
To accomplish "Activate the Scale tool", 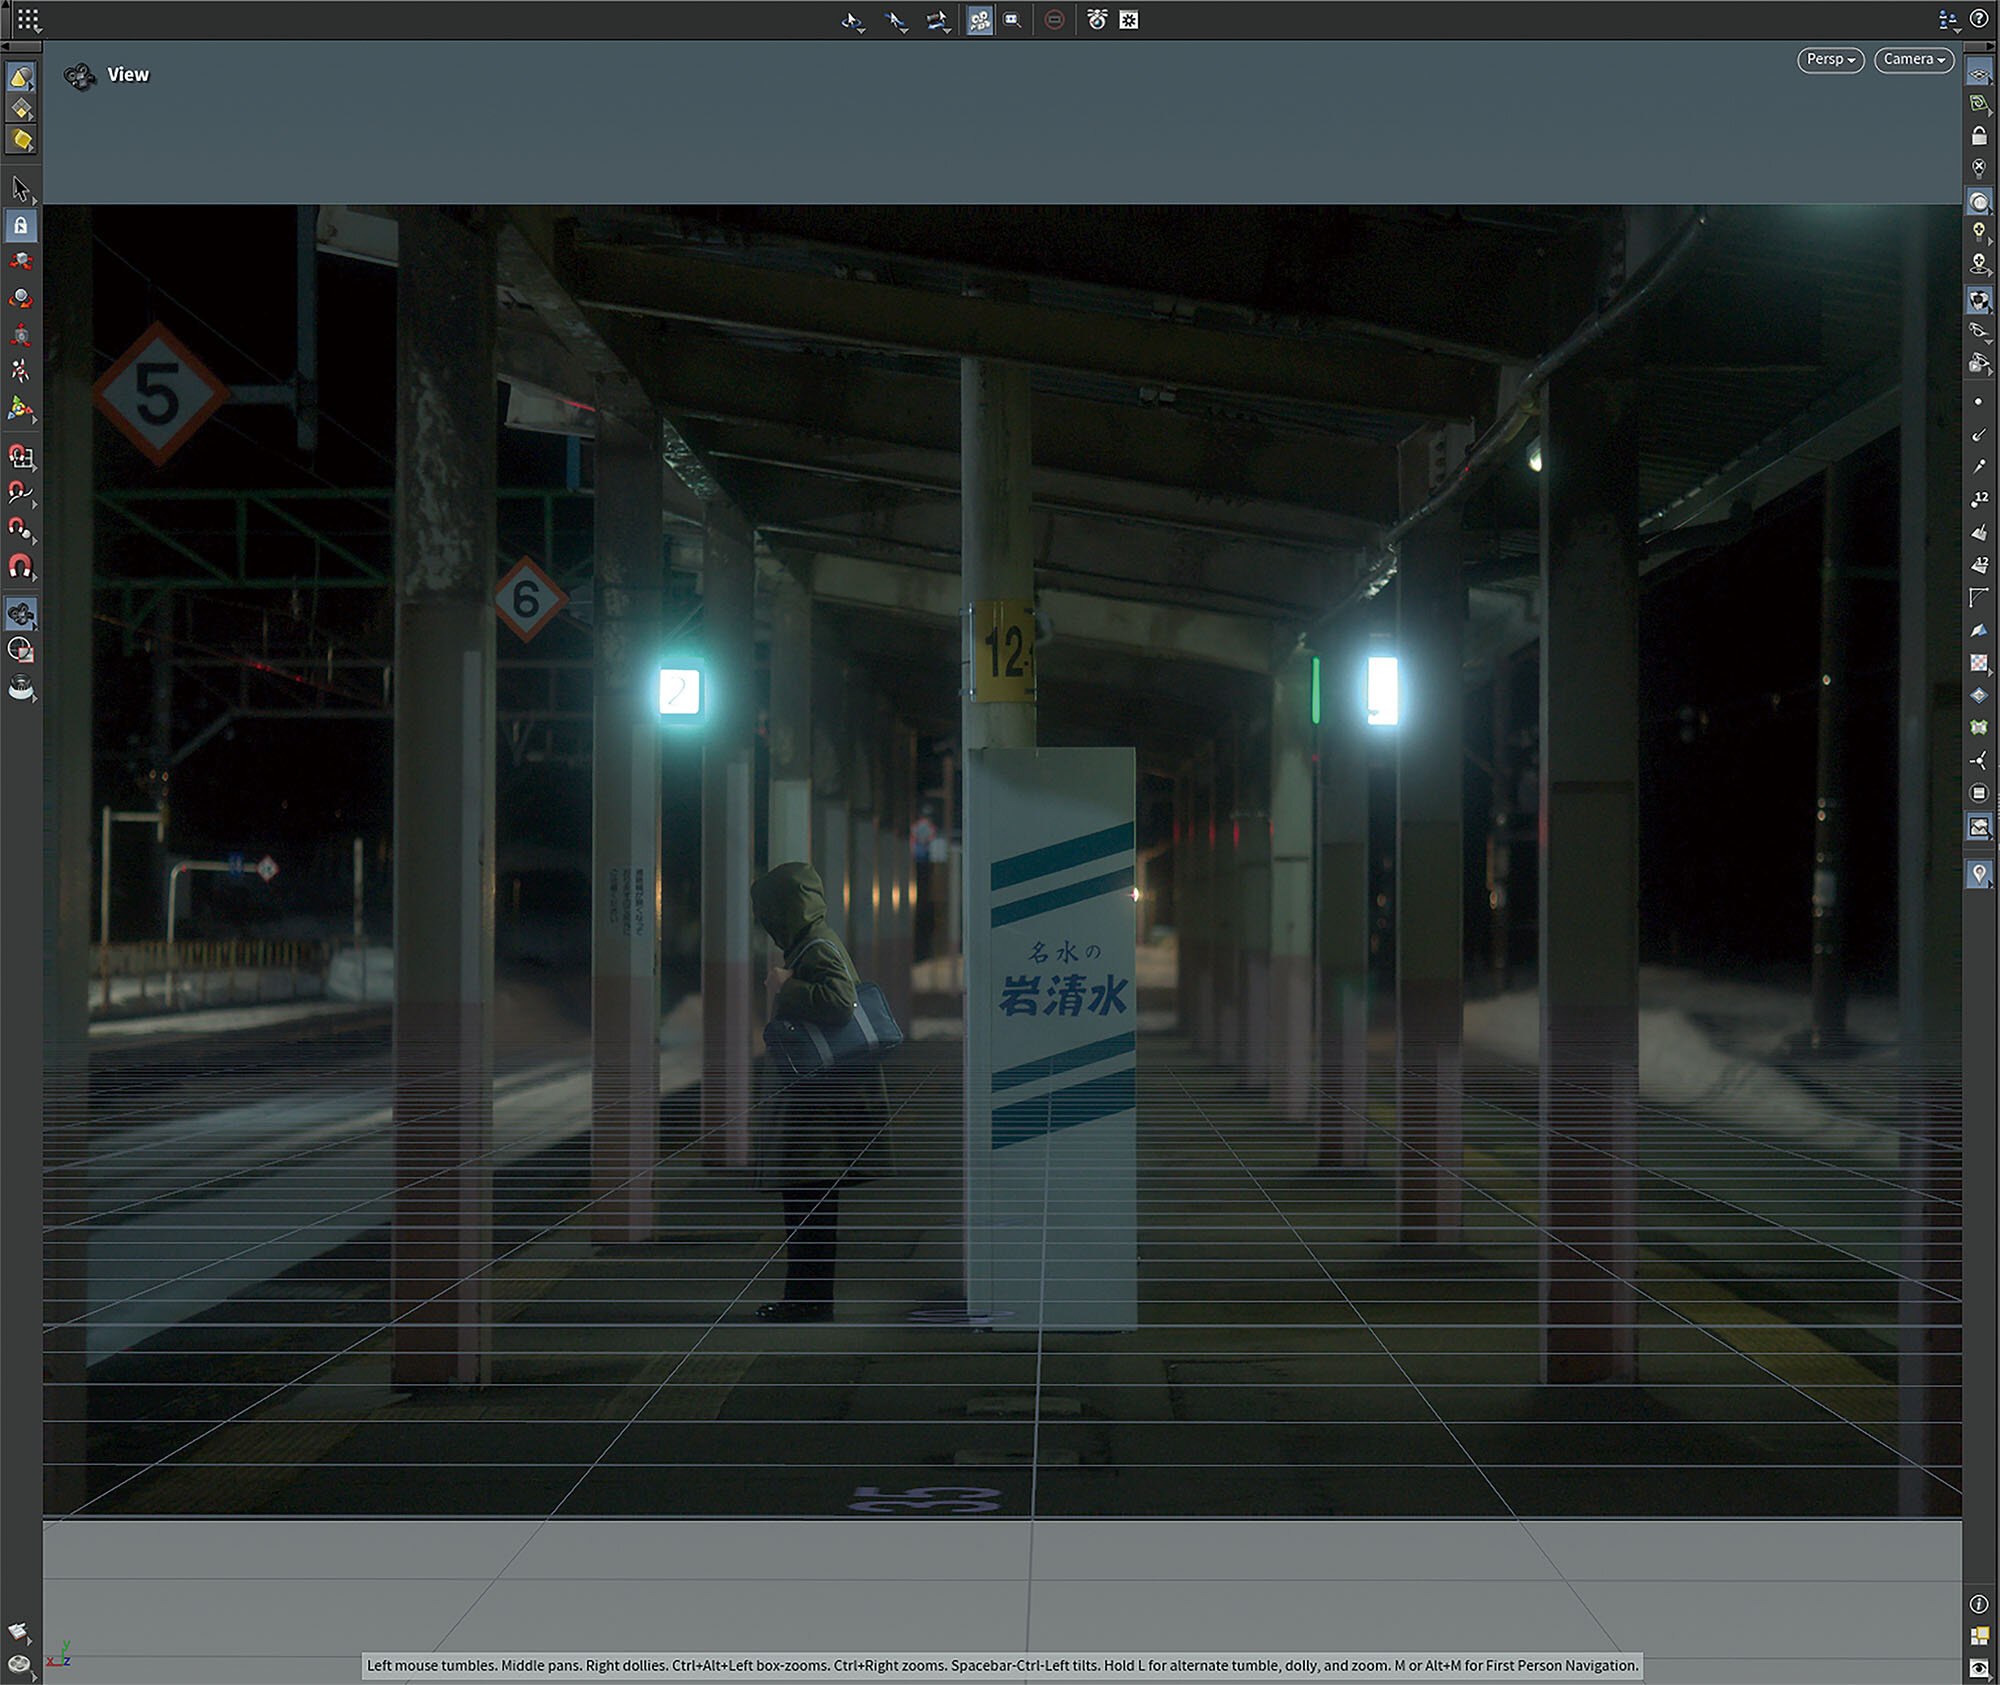I will [20, 335].
